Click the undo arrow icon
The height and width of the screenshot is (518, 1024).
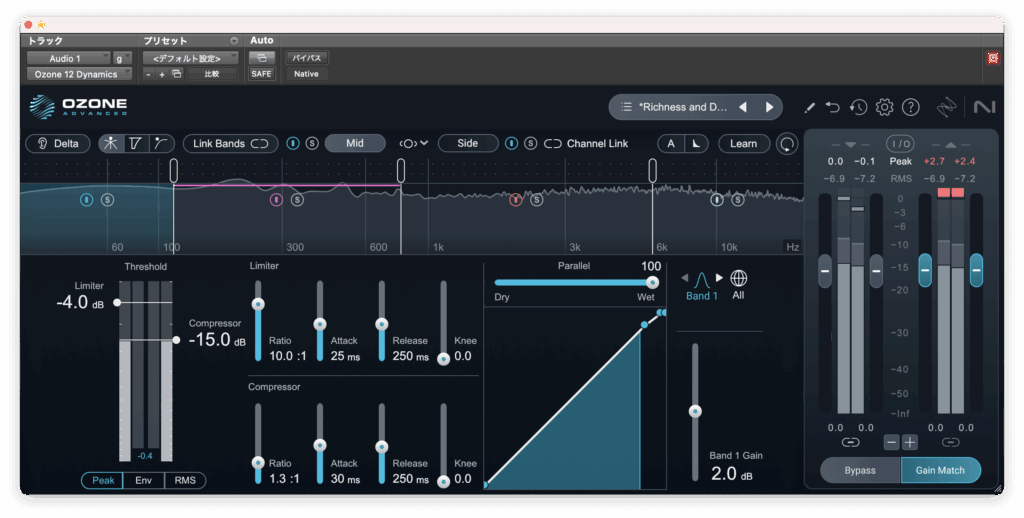point(833,107)
